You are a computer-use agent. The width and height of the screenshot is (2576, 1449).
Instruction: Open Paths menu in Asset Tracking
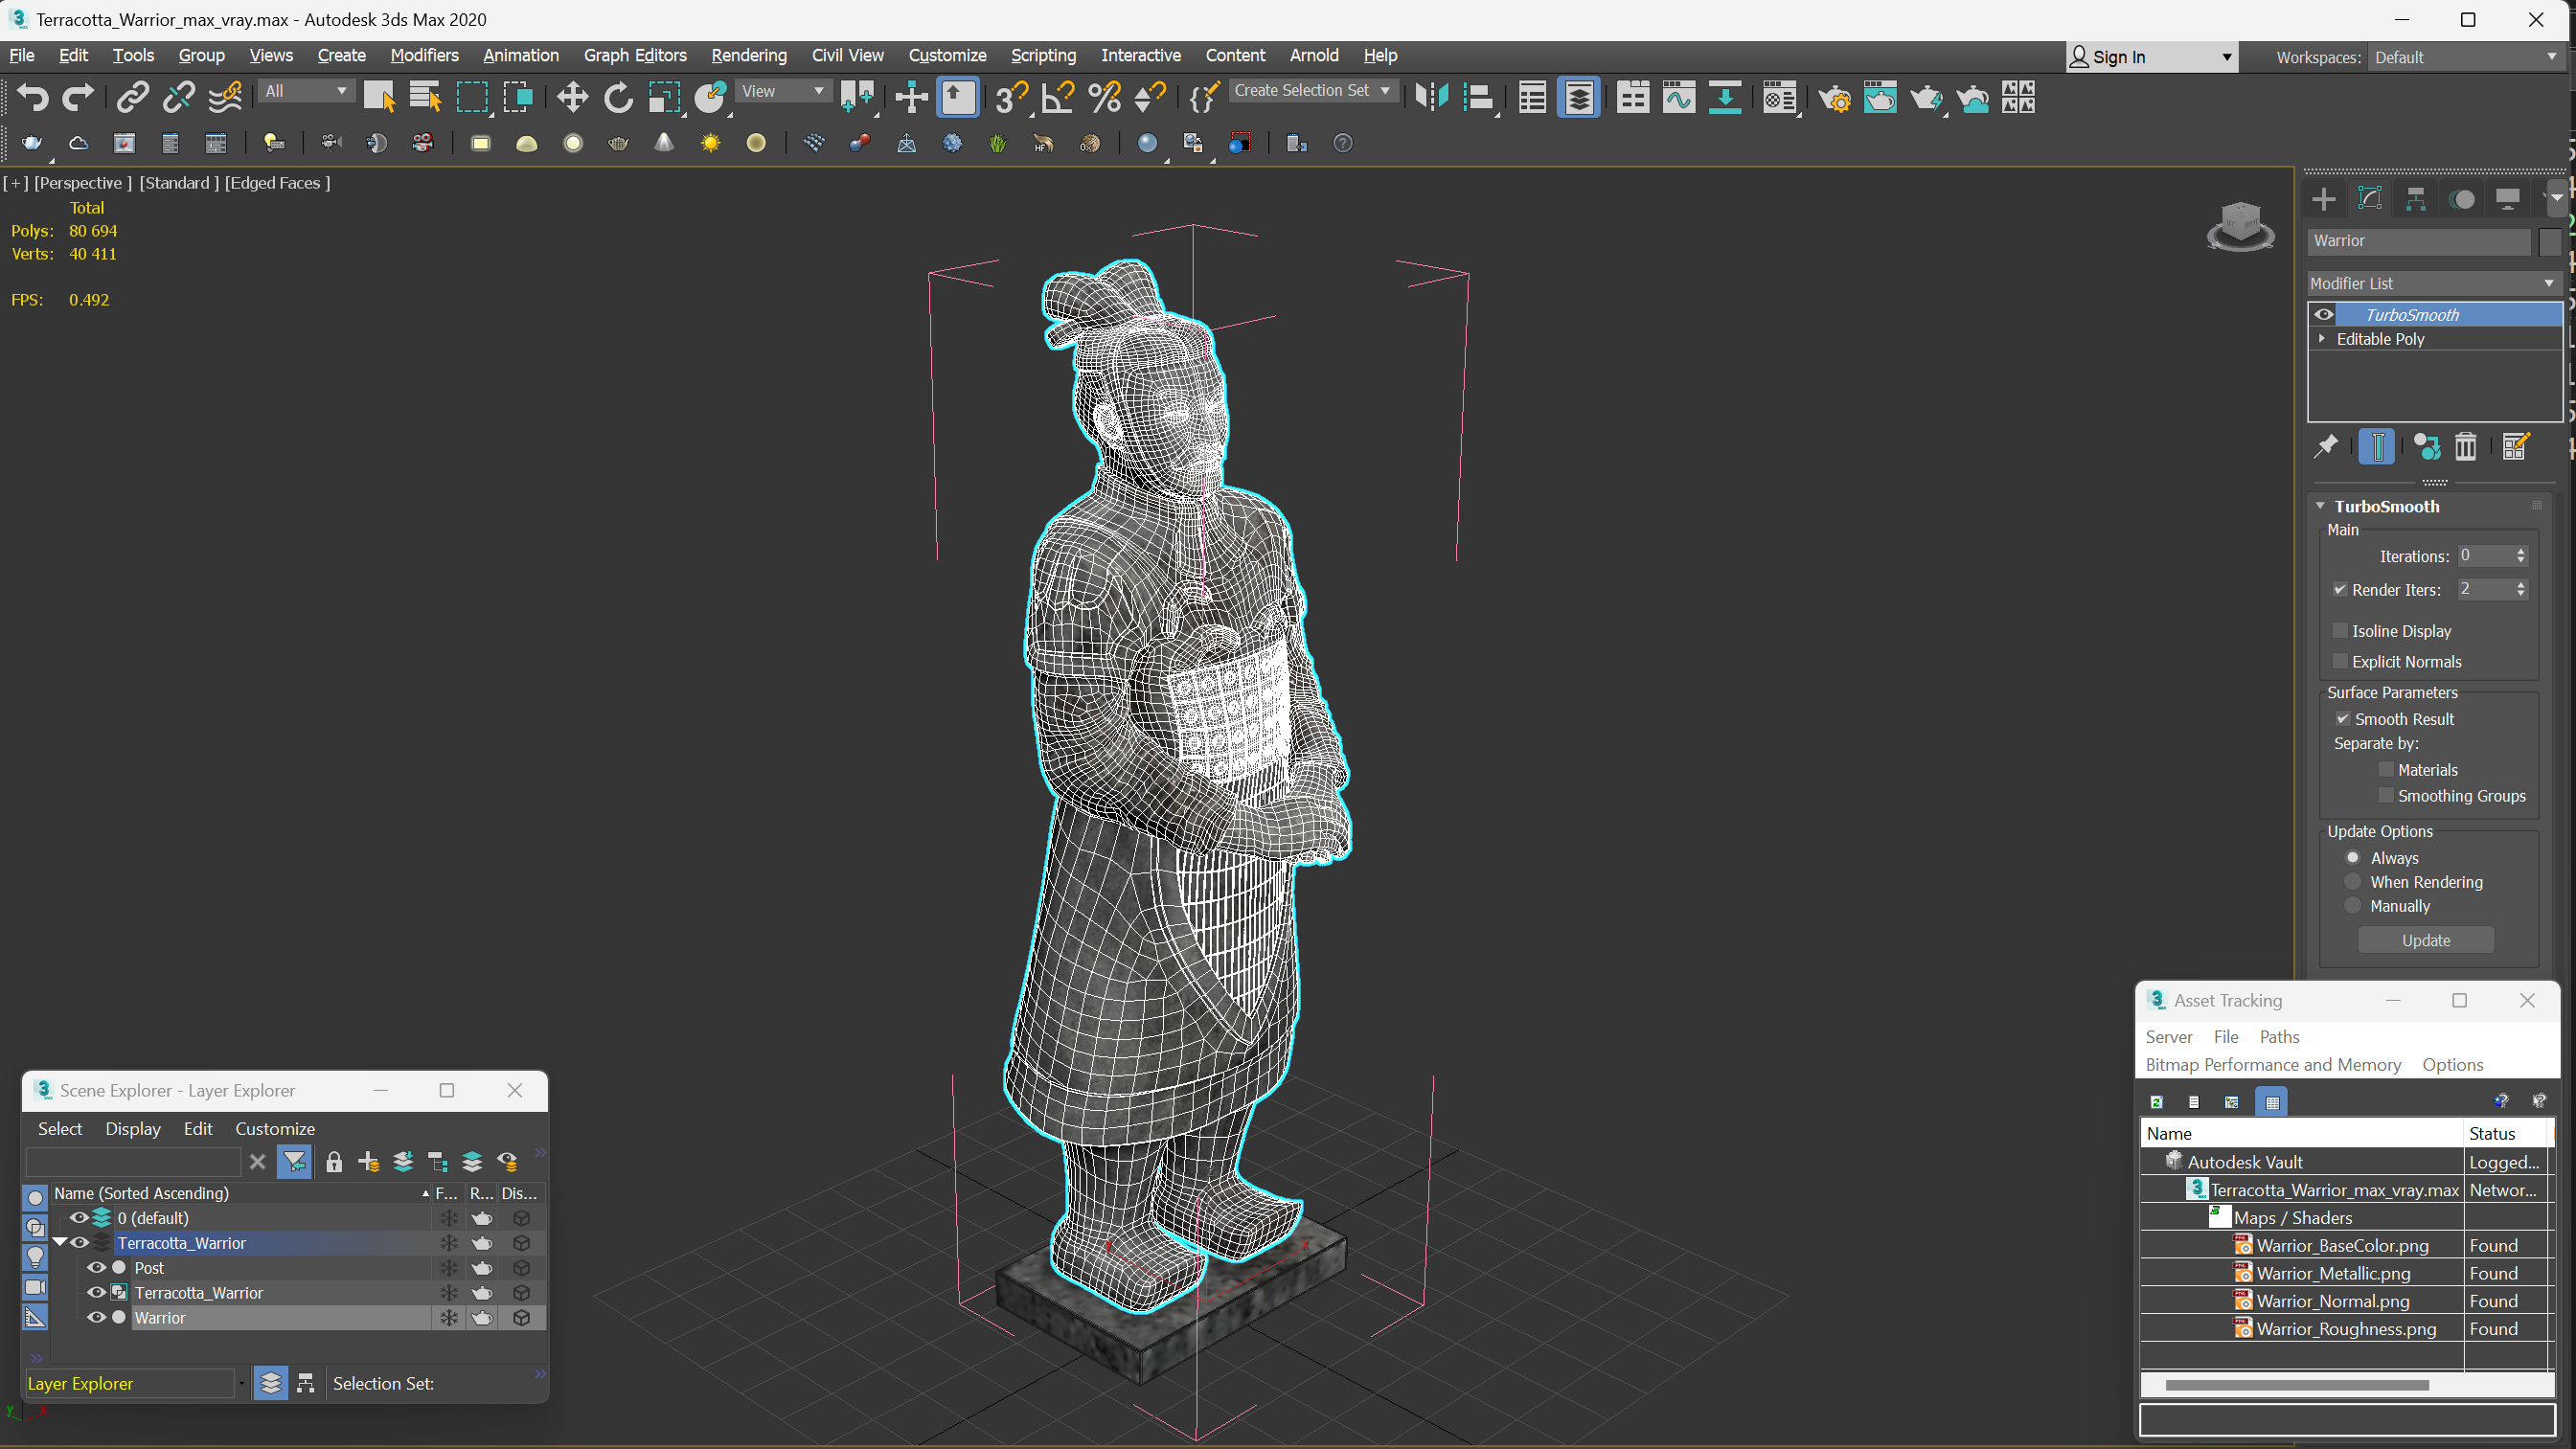[2279, 1037]
